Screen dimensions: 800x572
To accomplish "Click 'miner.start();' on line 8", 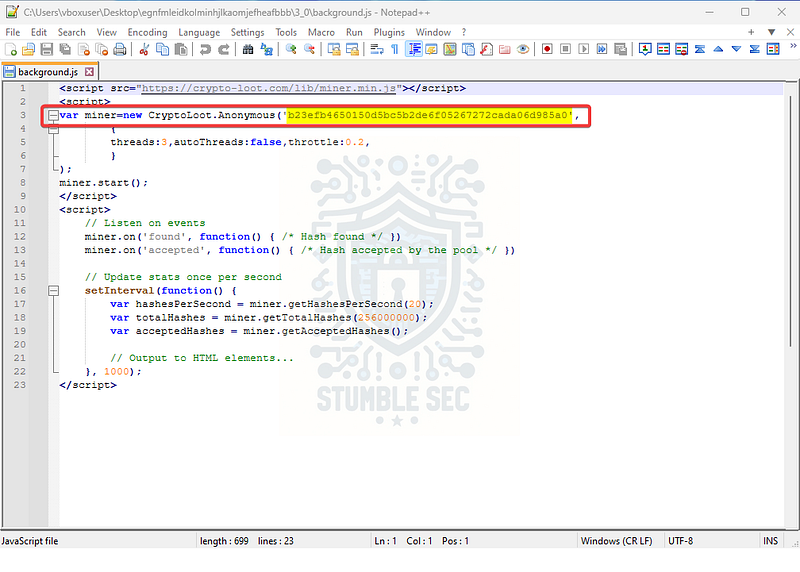I will point(104,183).
